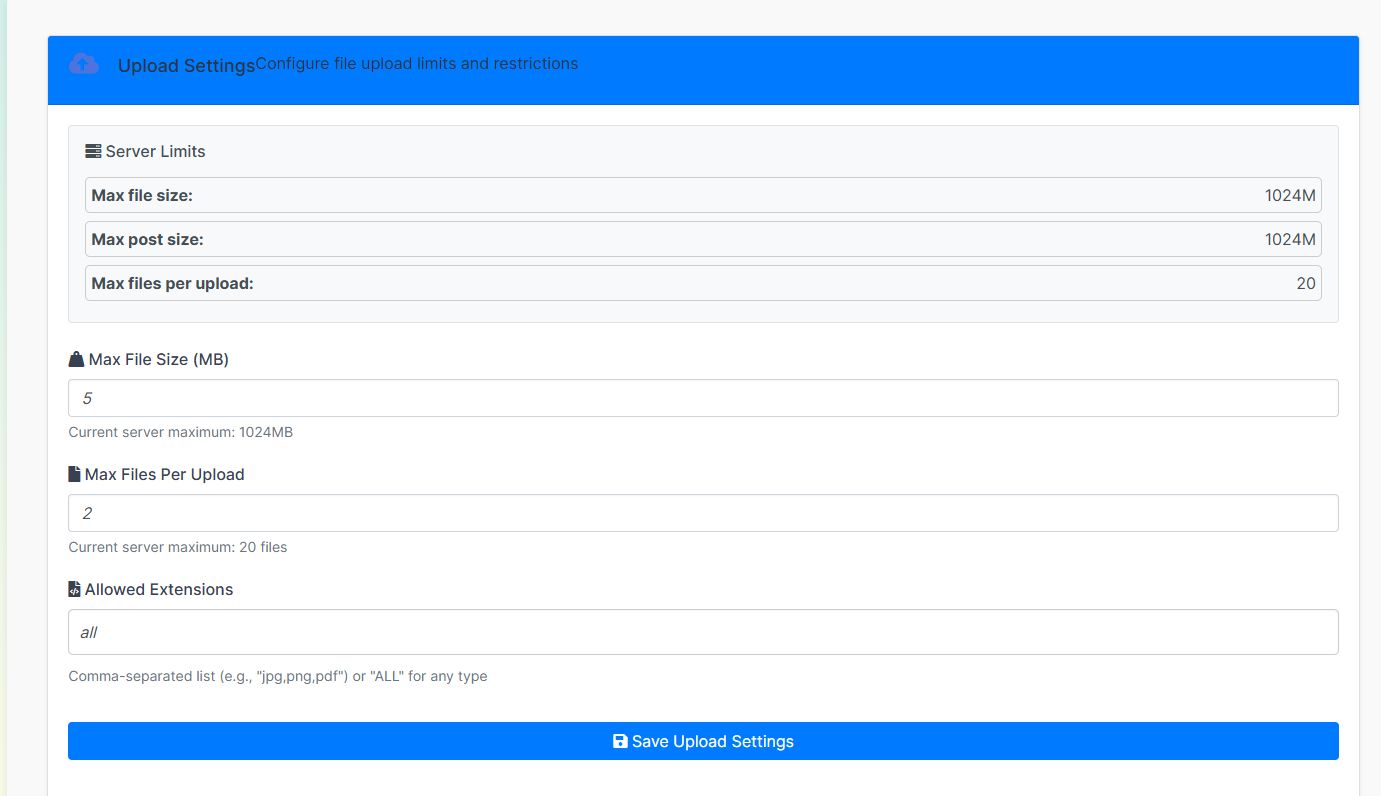
Task: Click the server icon beside Server Limits
Action: tap(93, 151)
